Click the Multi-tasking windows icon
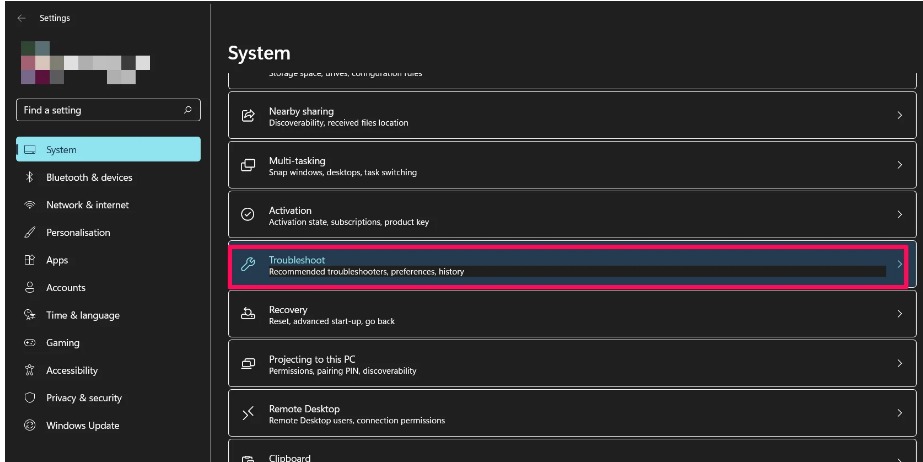The image size is (923, 462). click(x=249, y=166)
